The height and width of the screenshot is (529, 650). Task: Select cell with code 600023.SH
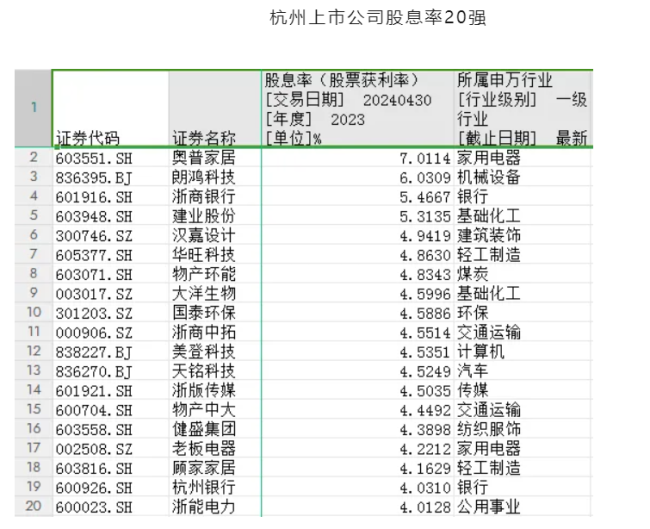pyautogui.click(x=111, y=507)
